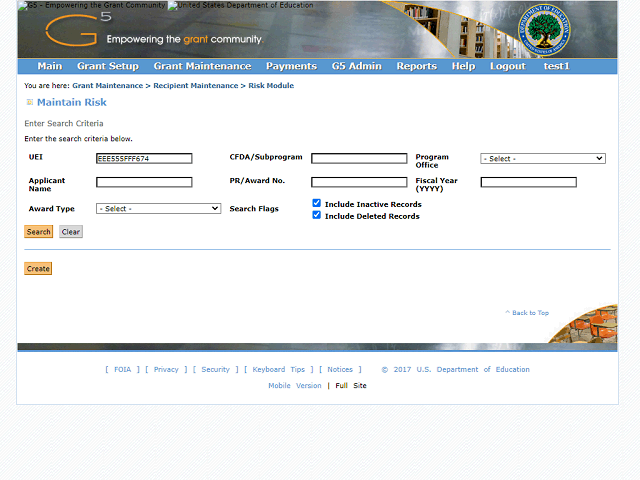Click the Full Site footer text
The width and height of the screenshot is (640, 480).
(x=351, y=386)
